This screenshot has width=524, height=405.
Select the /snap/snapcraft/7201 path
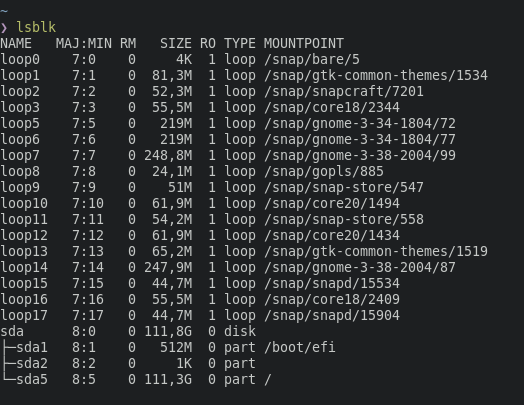pos(344,92)
